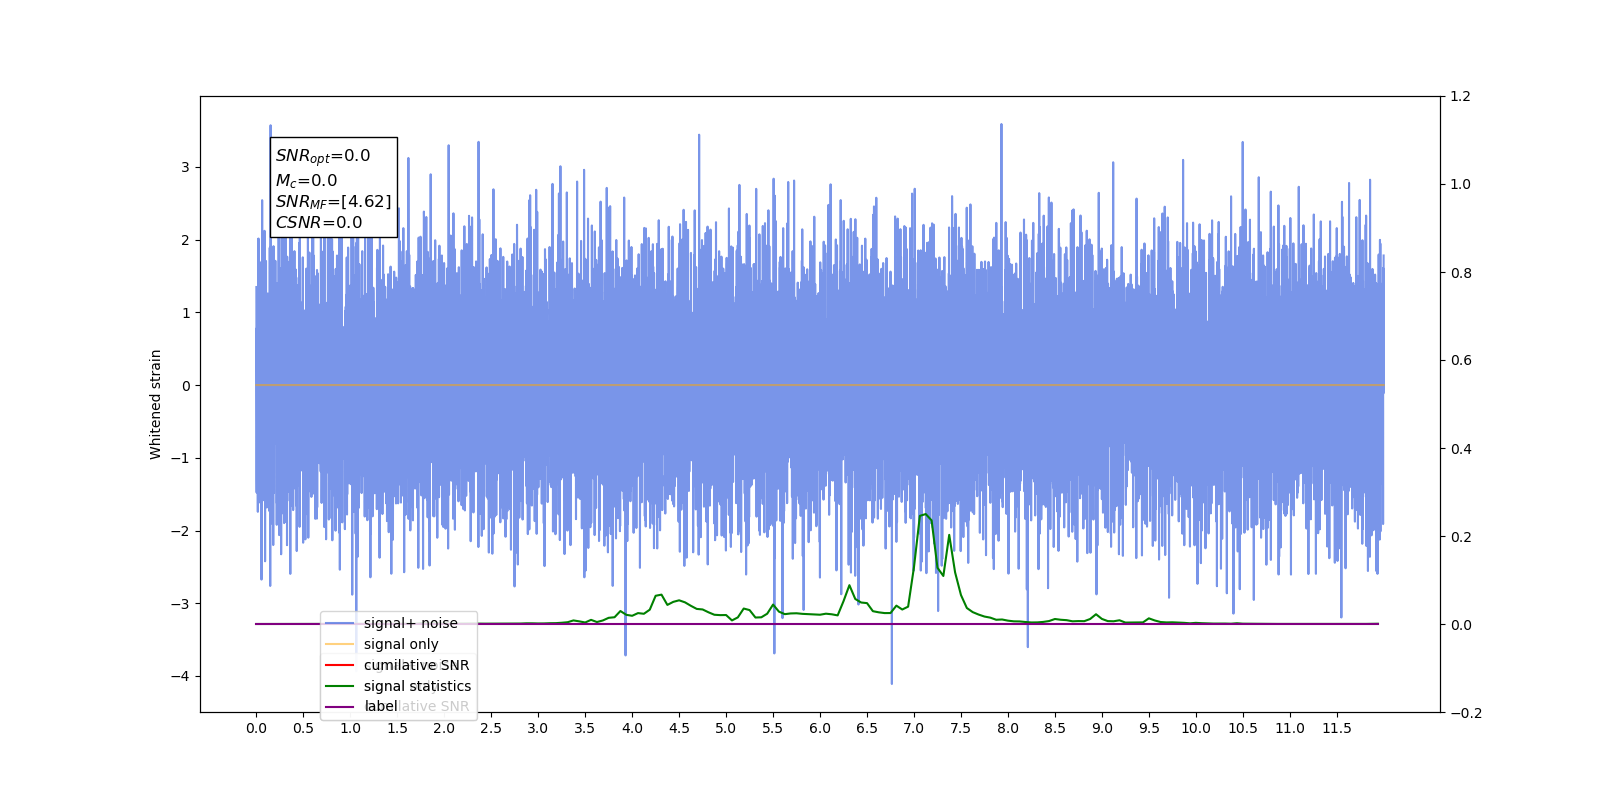This screenshot has height=800, width=1600.
Task: Click the SNR_opt=0.0 annotation text
Action: [x=323, y=156]
